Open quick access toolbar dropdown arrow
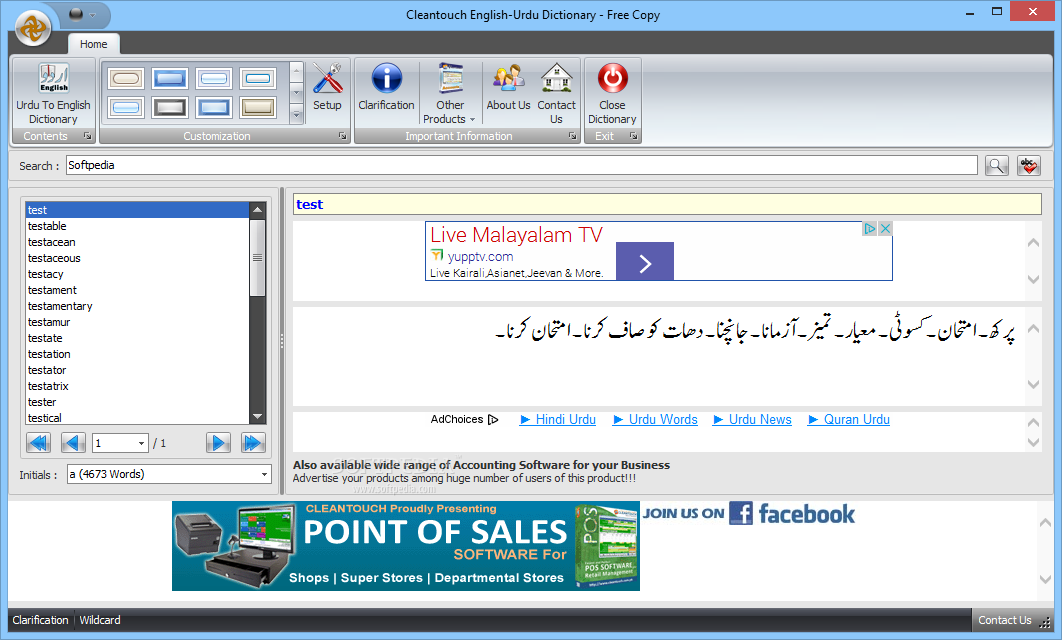 click(93, 14)
